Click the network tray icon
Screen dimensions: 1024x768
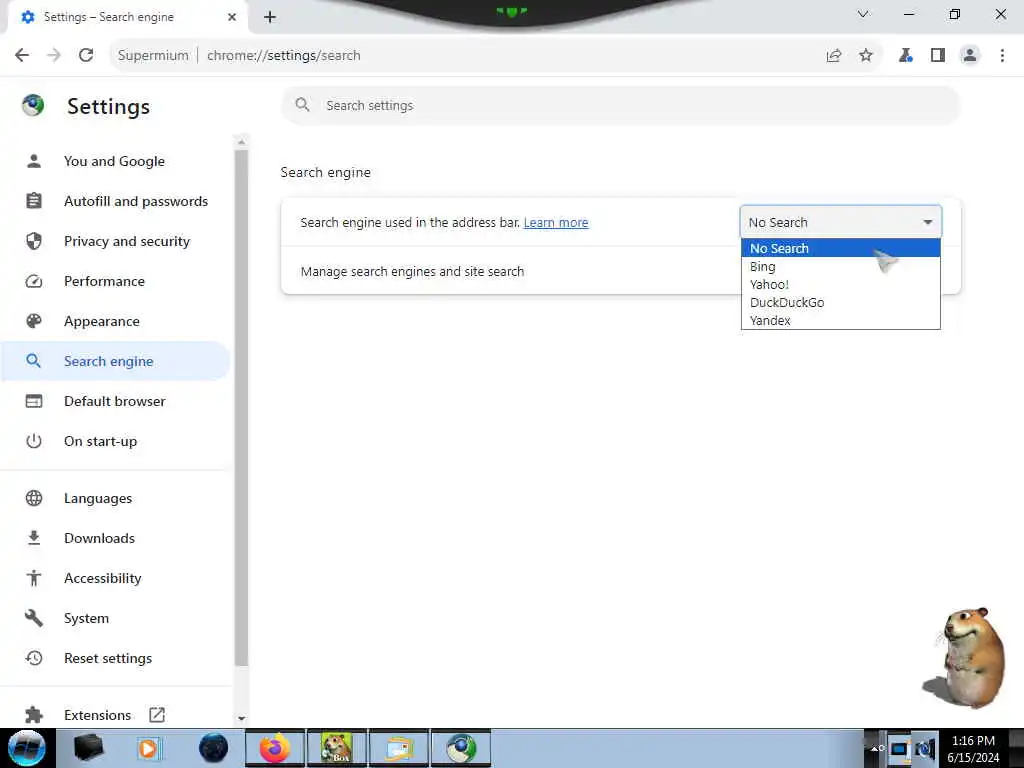899,748
